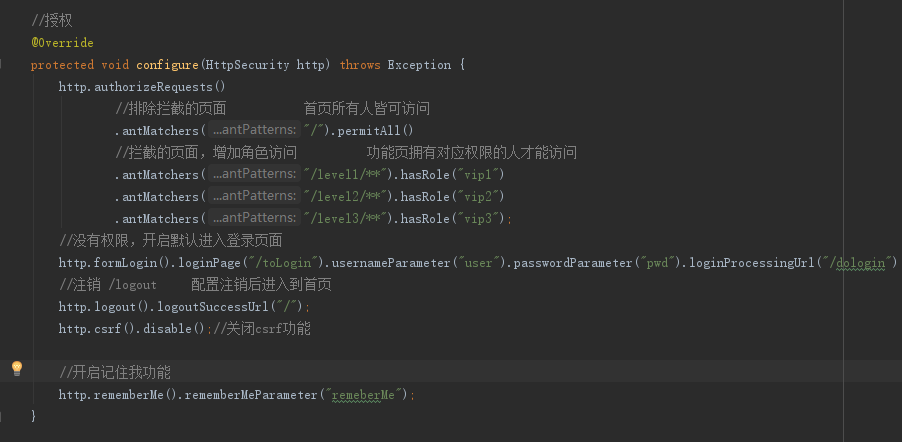The width and height of the screenshot is (902, 442).
Task: Expand the antPatterns hint for "/" matcher
Action: click(254, 130)
